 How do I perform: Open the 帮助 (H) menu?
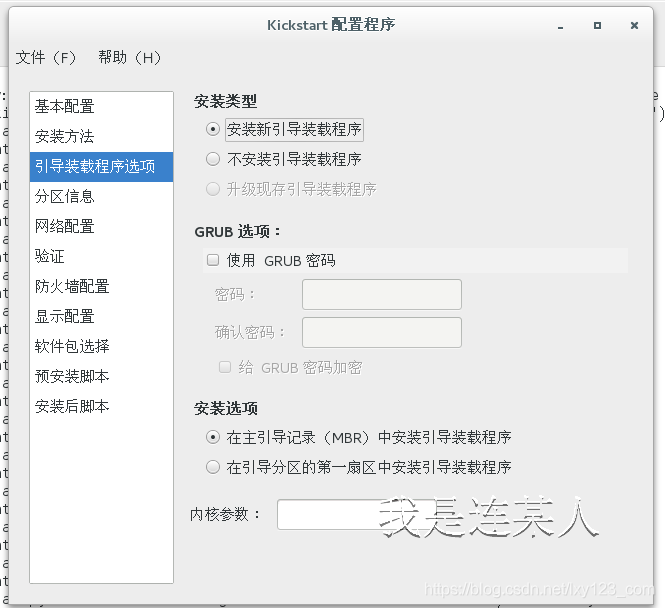click(x=129, y=57)
